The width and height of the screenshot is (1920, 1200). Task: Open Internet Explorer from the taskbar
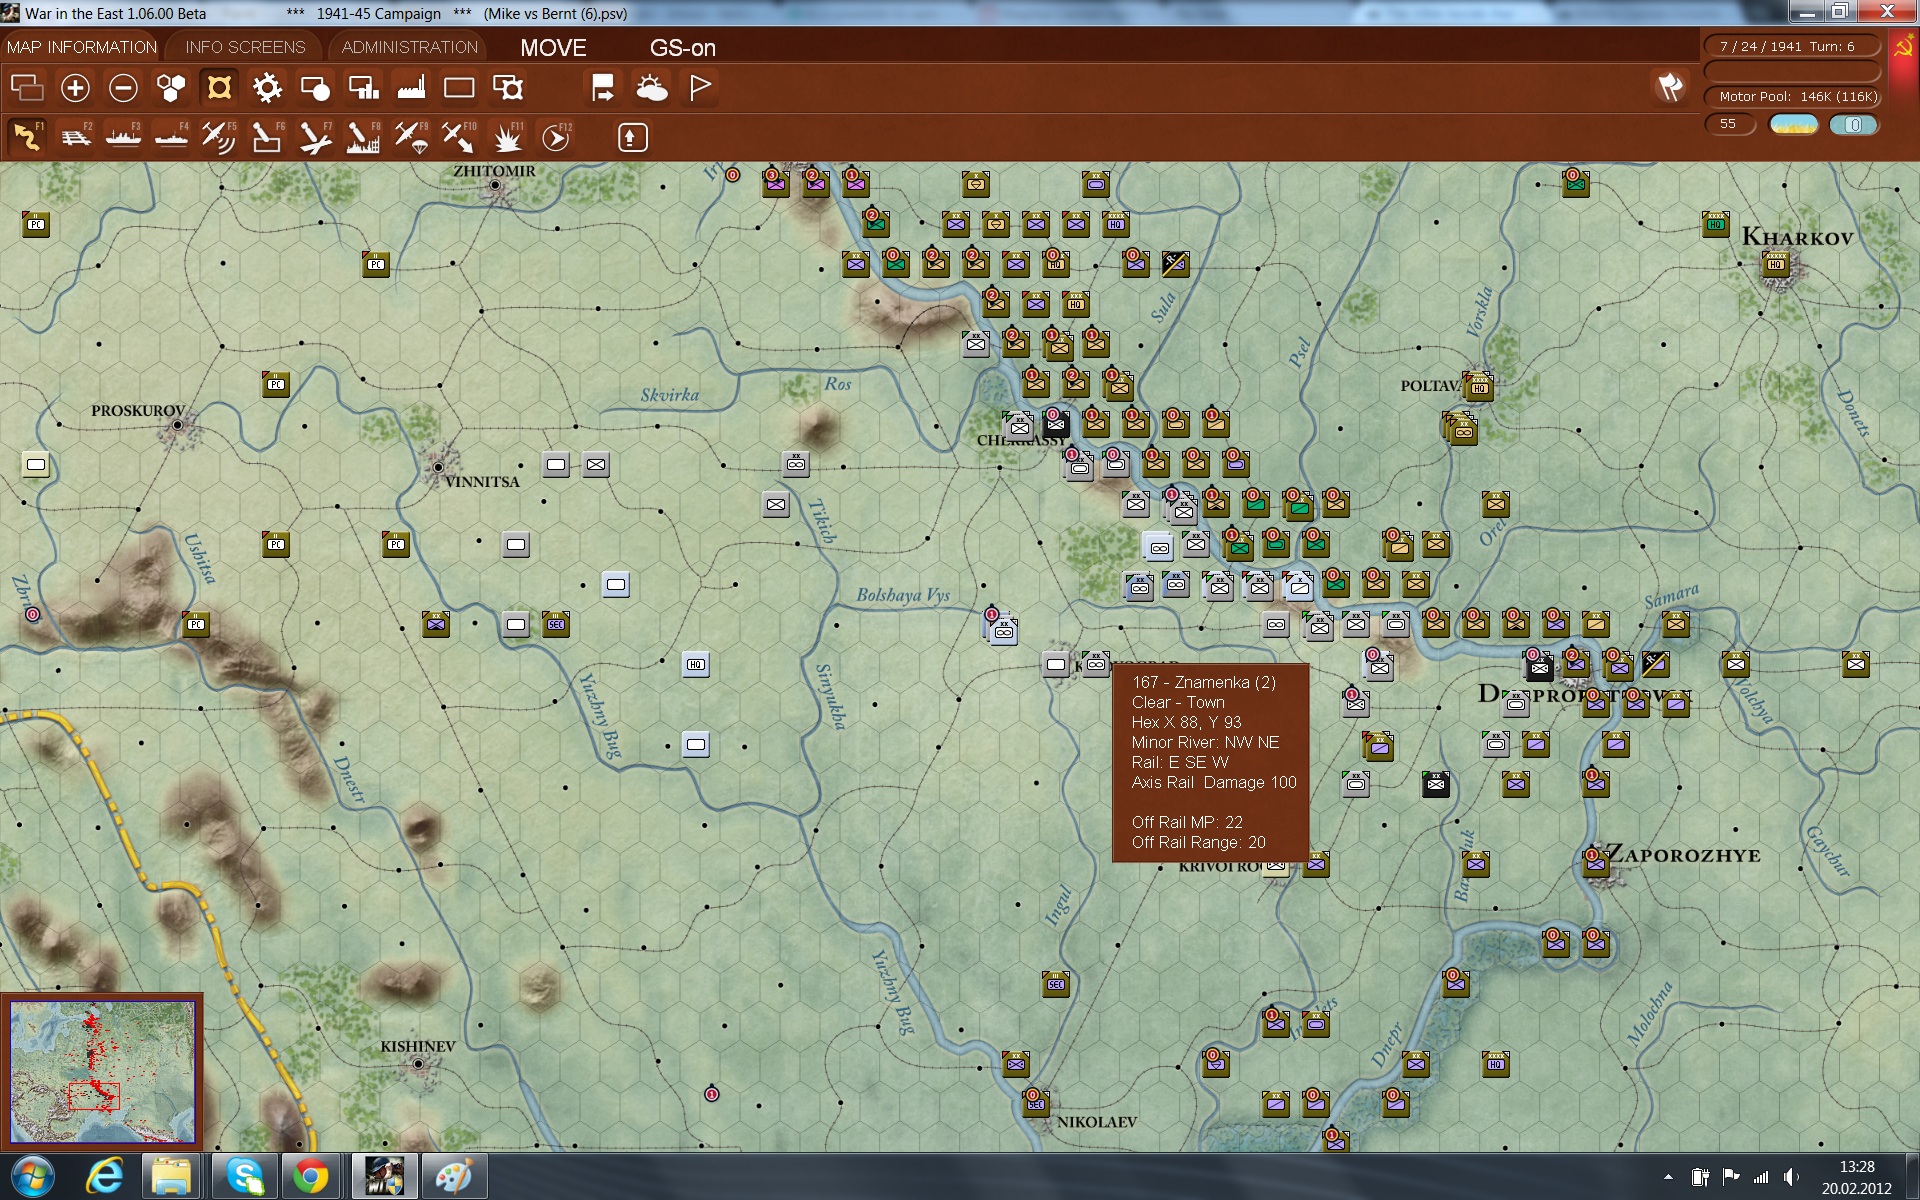tap(104, 1177)
